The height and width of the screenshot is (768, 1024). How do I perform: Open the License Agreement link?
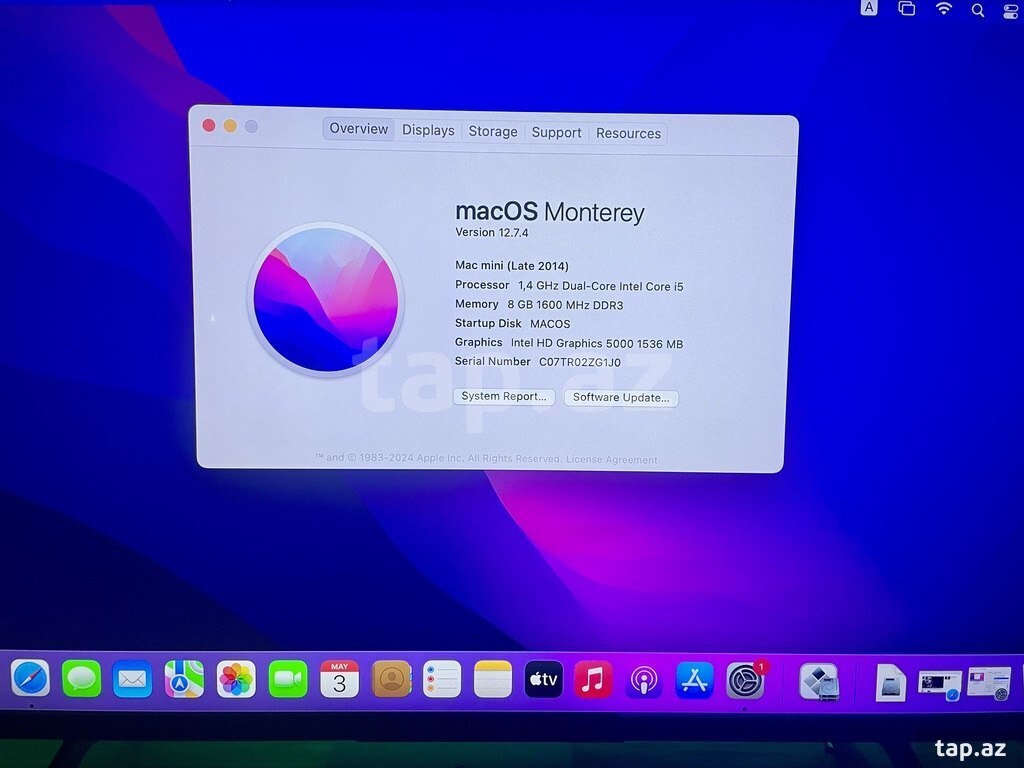(x=612, y=460)
